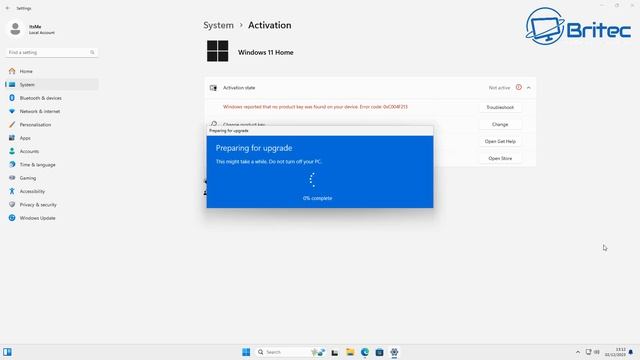Click the Troubleshoot button
The width and height of the screenshot is (640, 360).
pos(500,107)
